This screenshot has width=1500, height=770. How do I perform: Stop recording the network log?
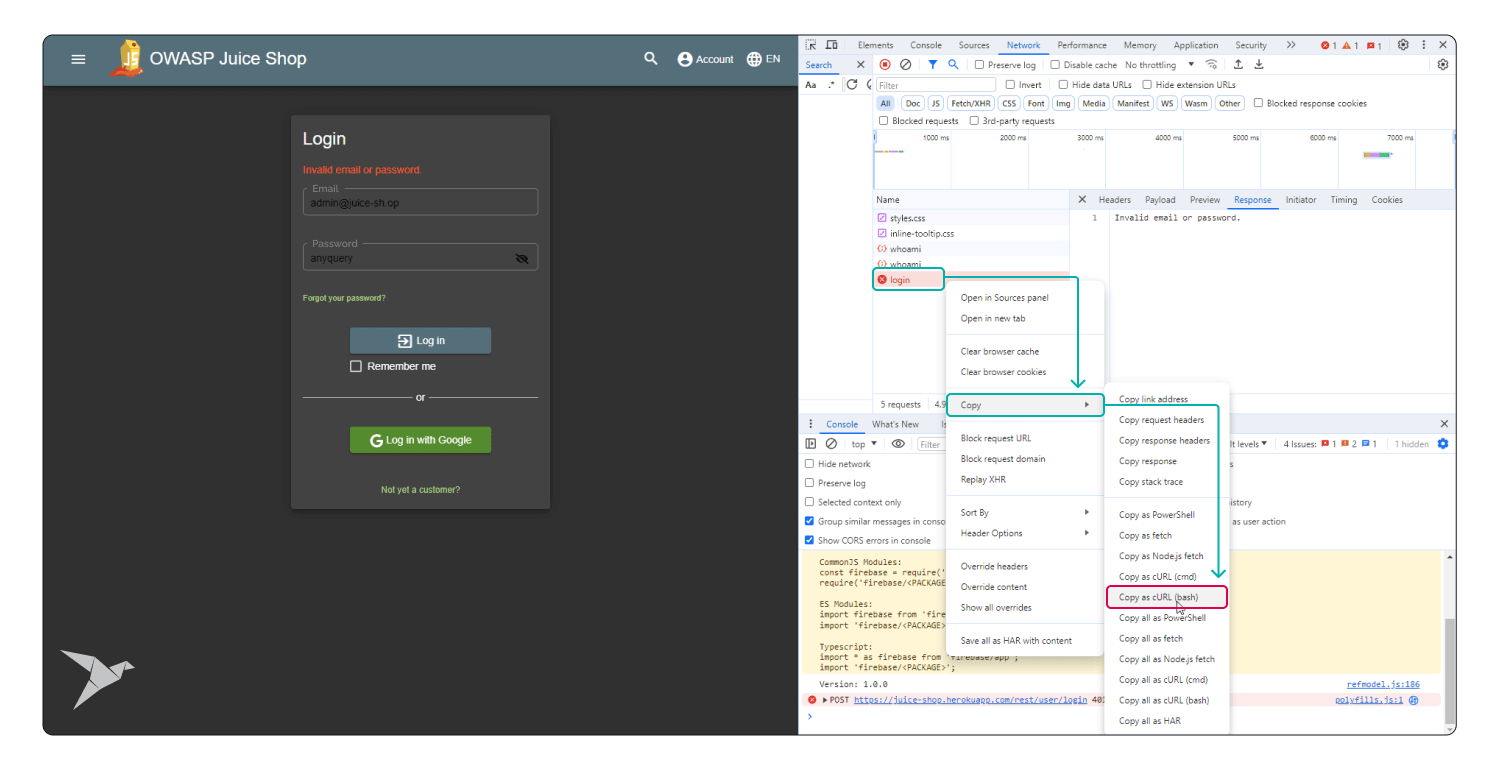884,64
